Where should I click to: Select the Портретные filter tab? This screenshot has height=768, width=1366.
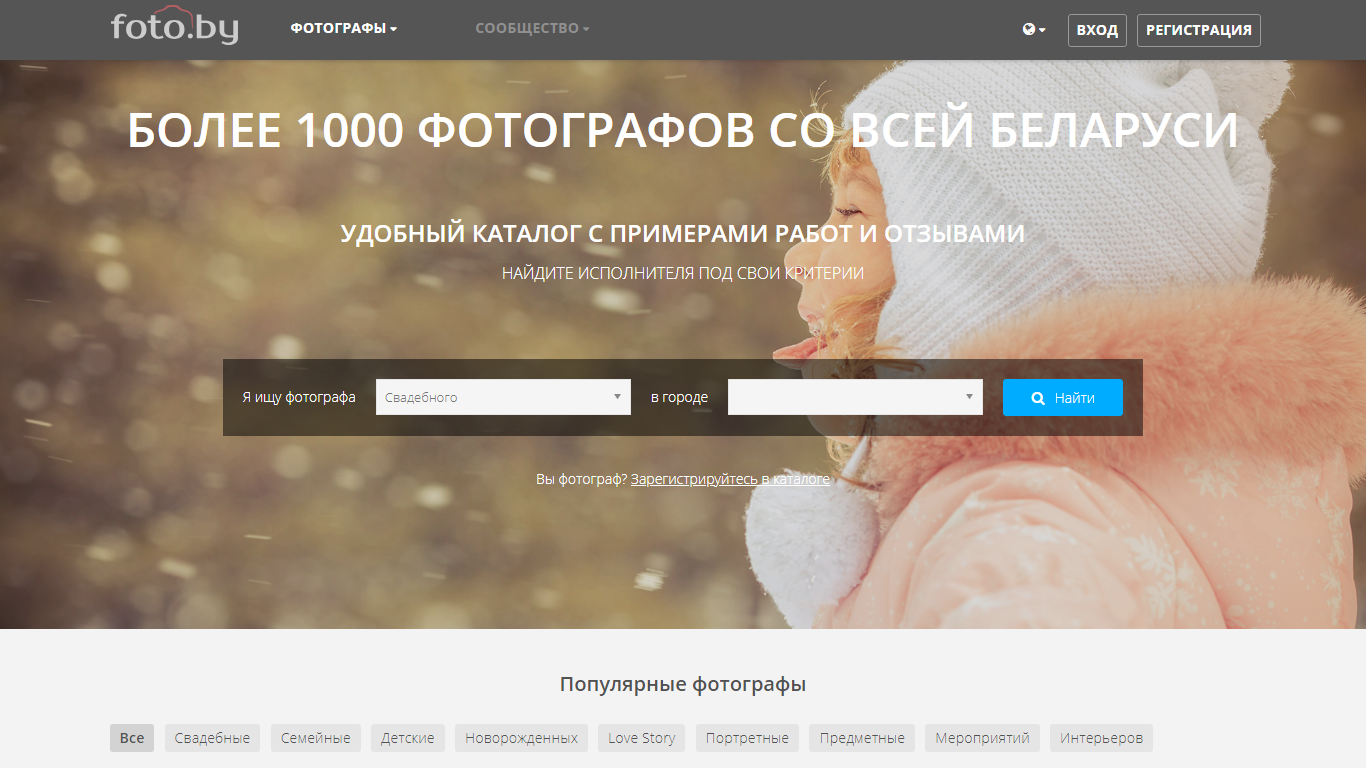(x=747, y=738)
